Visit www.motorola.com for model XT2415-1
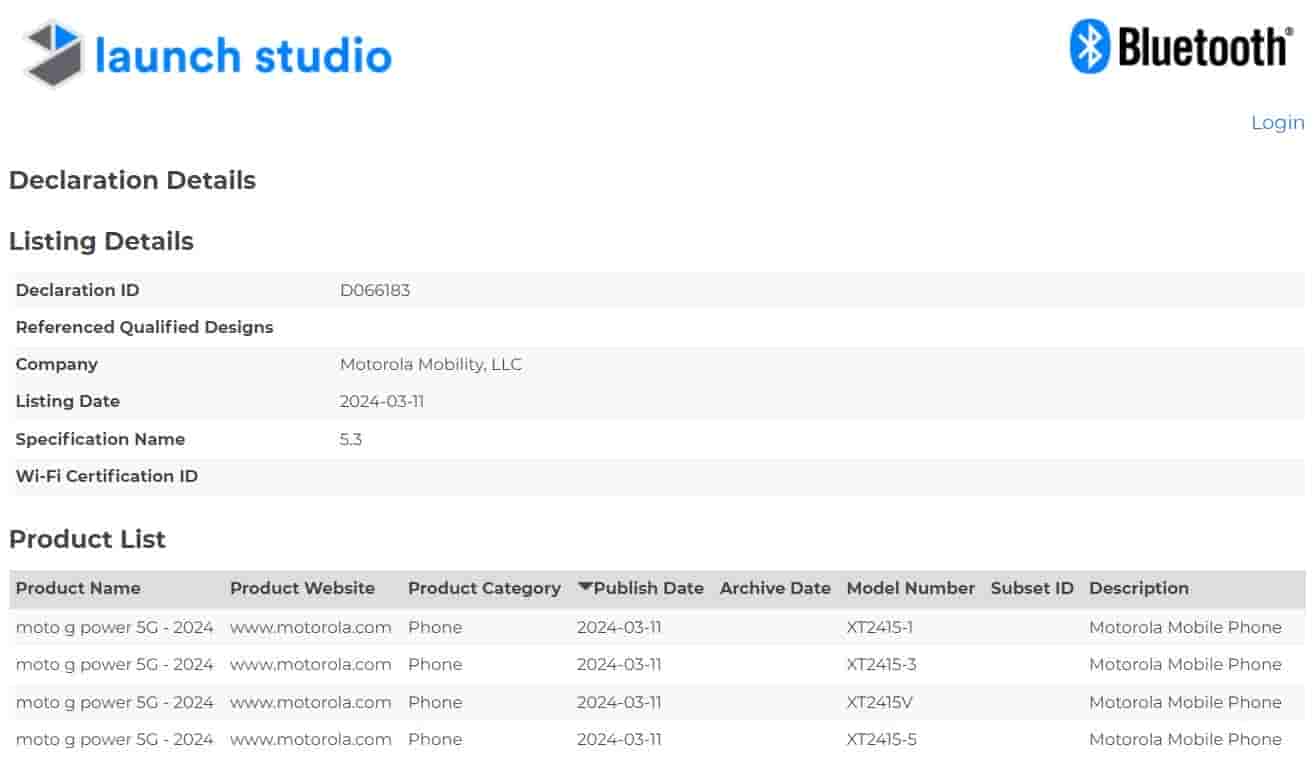The image size is (1315, 772). click(x=310, y=627)
